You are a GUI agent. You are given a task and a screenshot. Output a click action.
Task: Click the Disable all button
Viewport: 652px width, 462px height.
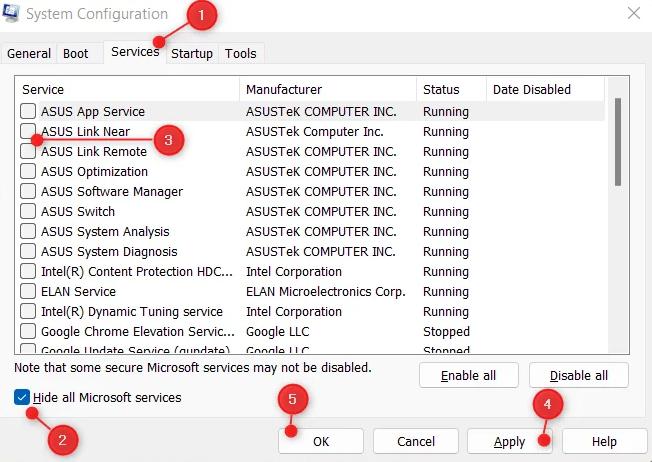pos(579,375)
